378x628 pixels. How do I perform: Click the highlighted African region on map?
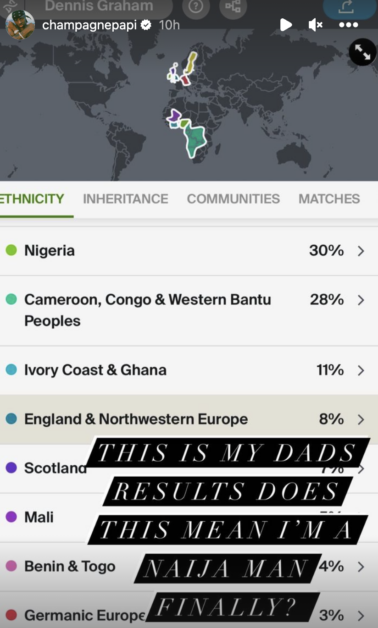click(195, 139)
